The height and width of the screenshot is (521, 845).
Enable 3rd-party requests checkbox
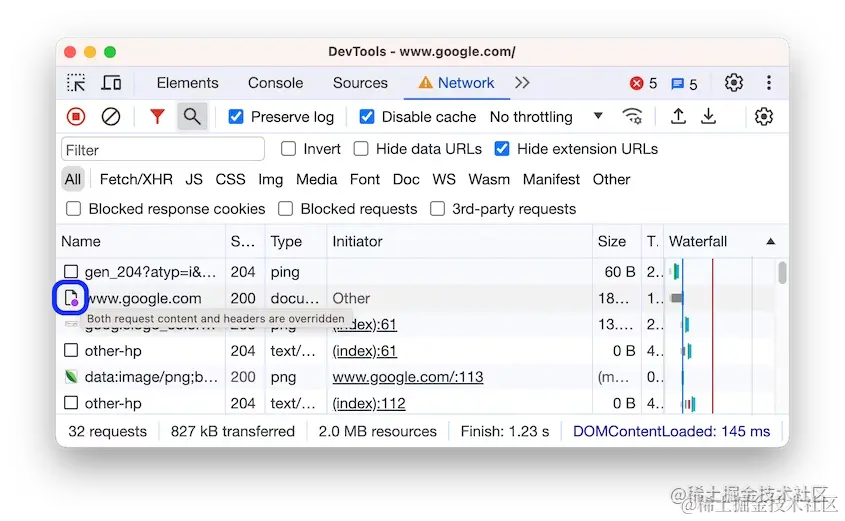(x=438, y=209)
